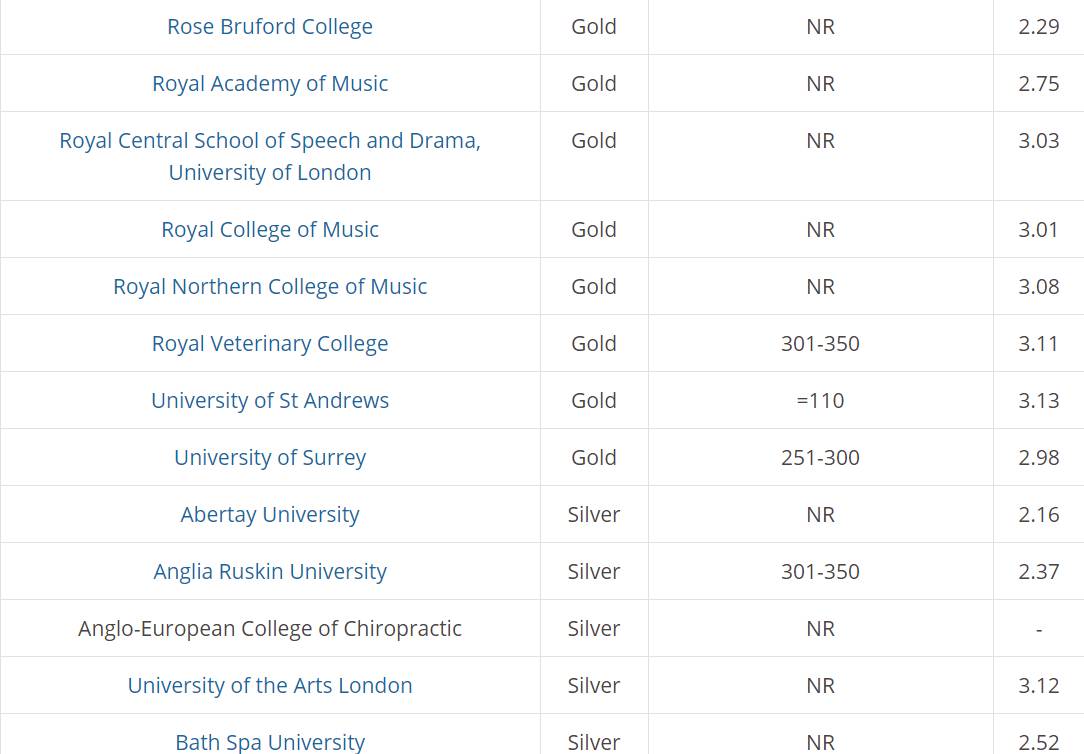Click the =110 ranking cell for St Andrews

click(821, 400)
